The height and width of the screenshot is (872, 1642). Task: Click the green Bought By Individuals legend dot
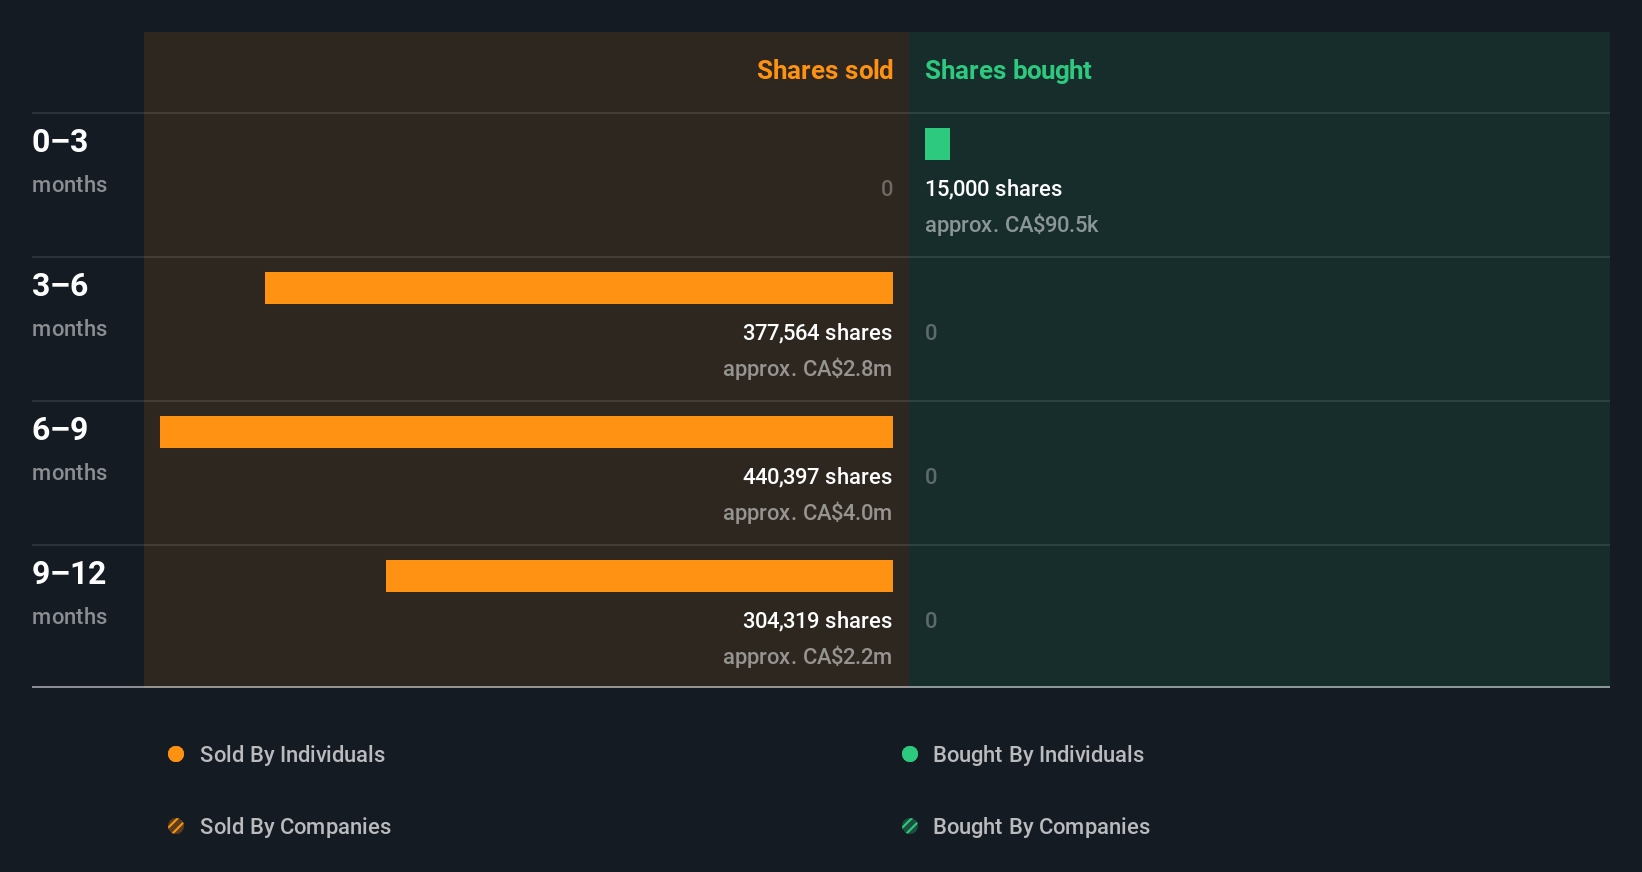pos(910,754)
